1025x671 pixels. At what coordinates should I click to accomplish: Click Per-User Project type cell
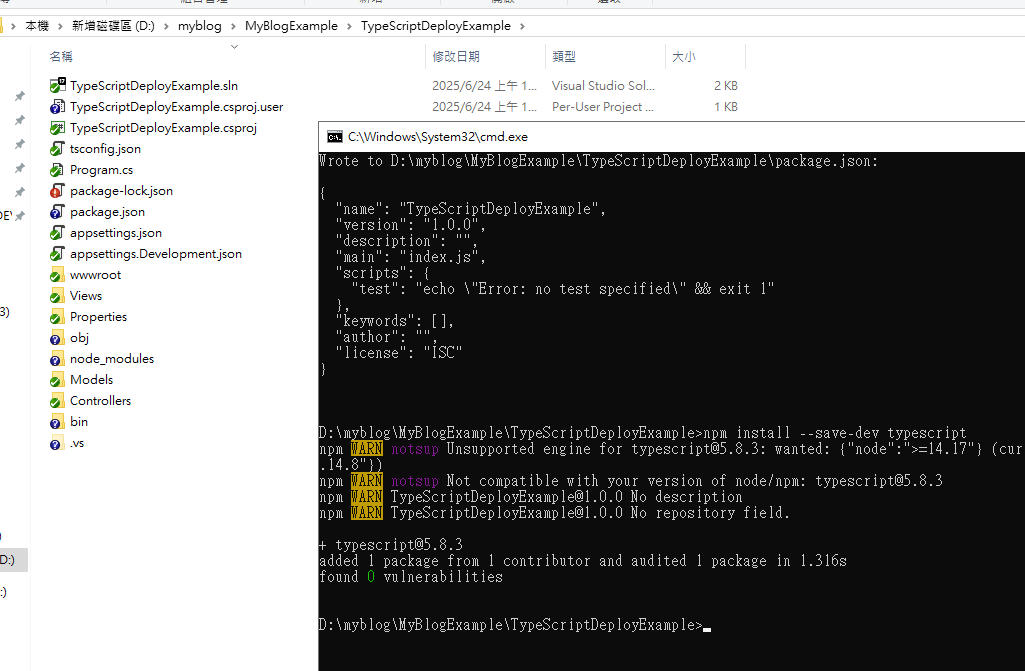click(x=602, y=107)
